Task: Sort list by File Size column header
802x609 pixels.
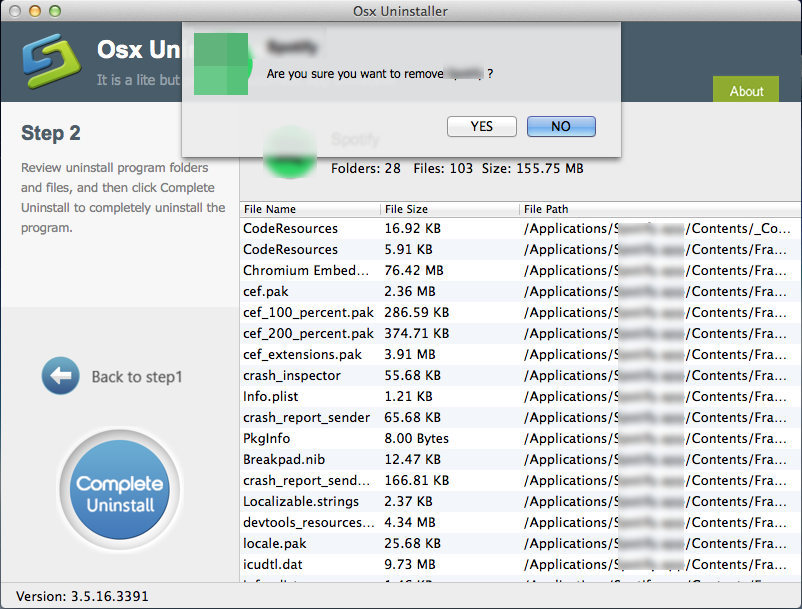Action: [448, 209]
